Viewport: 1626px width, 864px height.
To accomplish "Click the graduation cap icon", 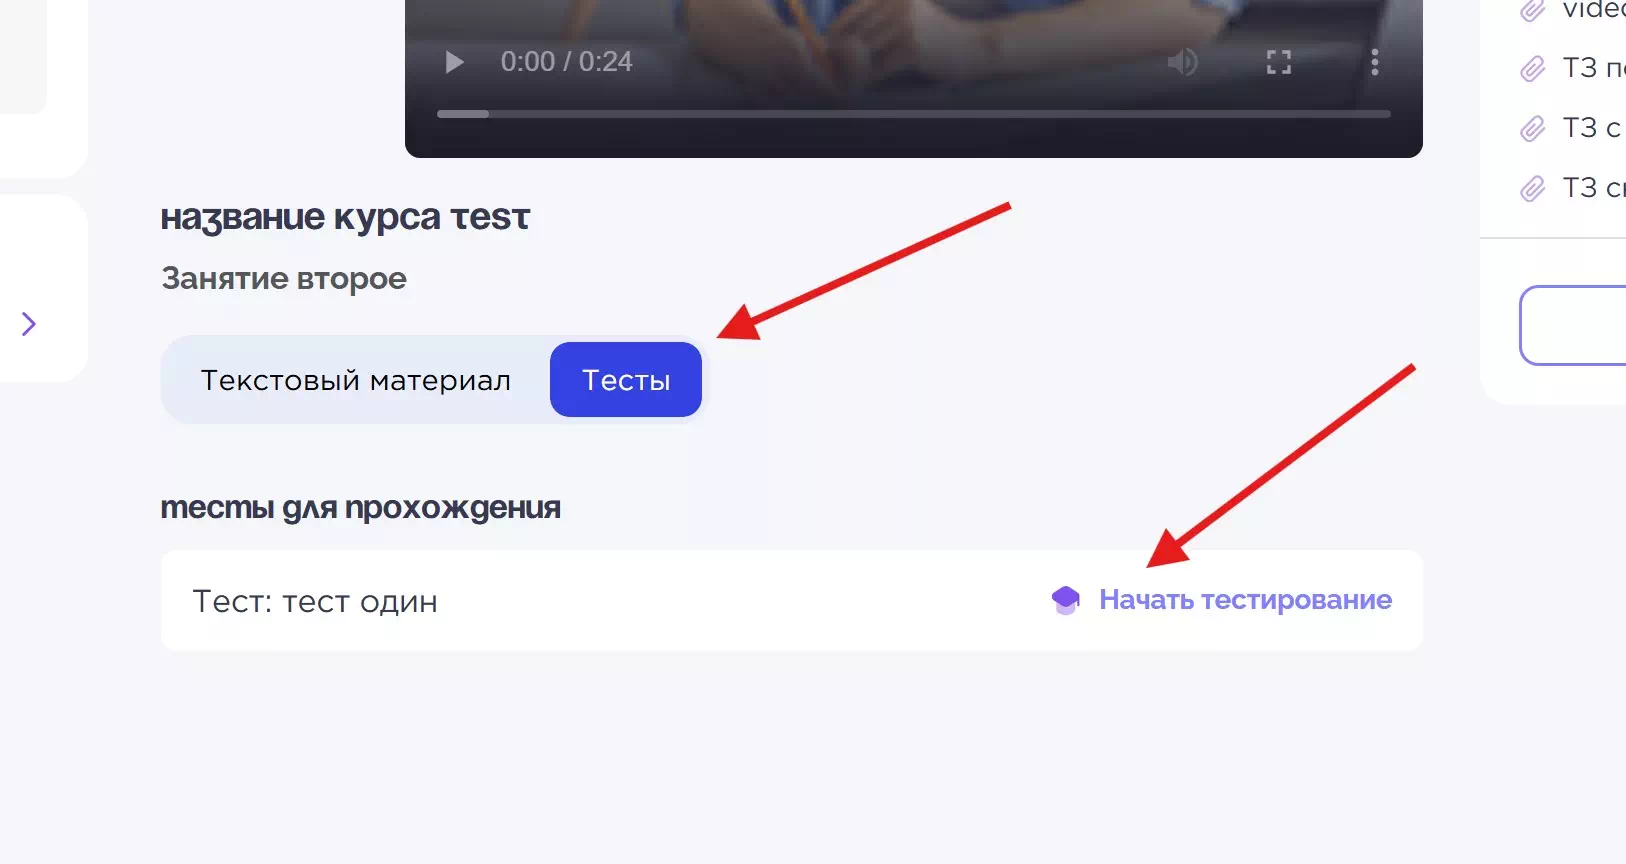I will coord(1066,600).
